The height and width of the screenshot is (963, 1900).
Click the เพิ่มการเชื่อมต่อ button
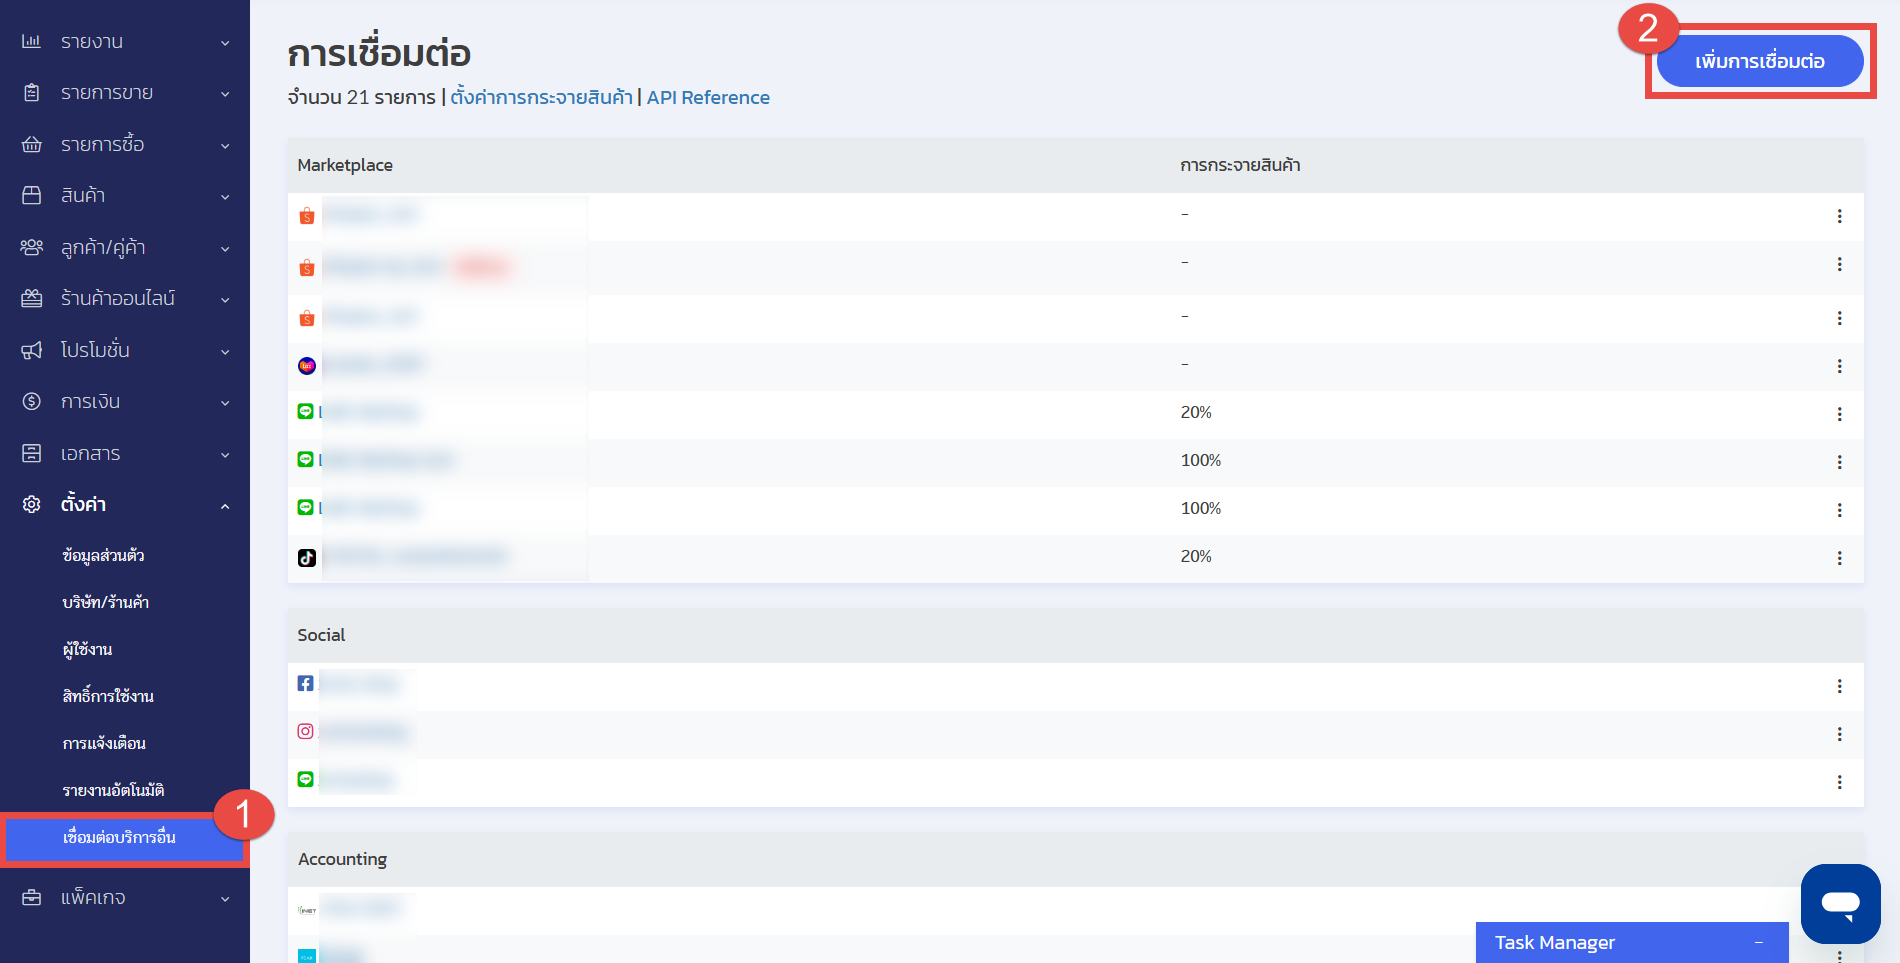point(1759,62)
